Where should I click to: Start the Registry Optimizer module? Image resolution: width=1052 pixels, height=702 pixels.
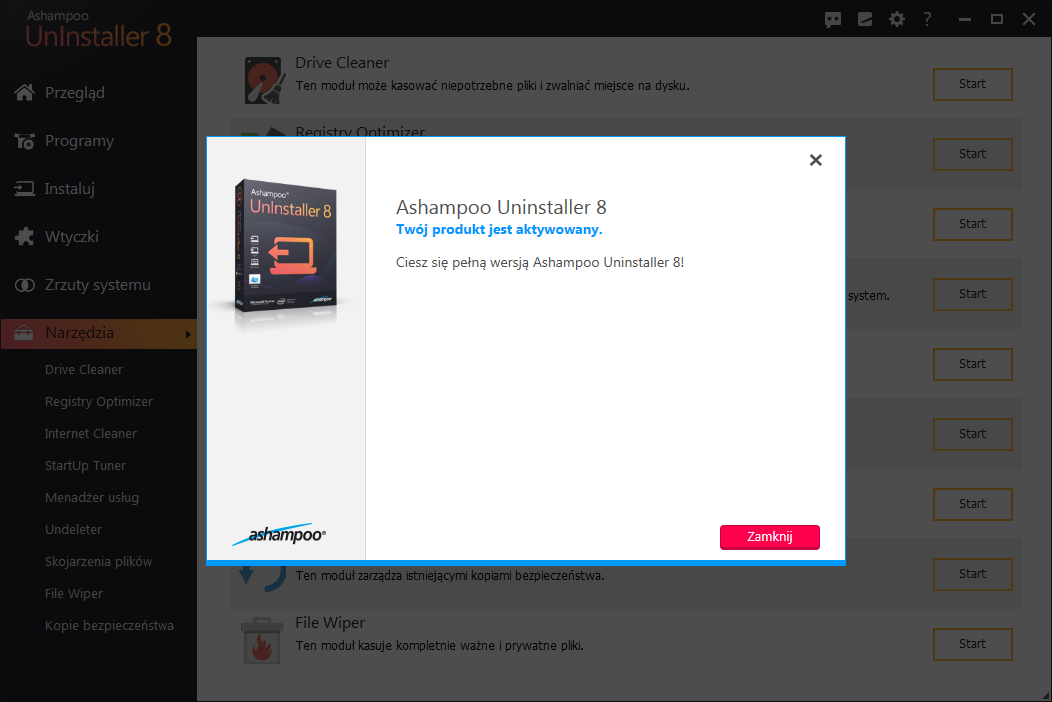[972, 154]
